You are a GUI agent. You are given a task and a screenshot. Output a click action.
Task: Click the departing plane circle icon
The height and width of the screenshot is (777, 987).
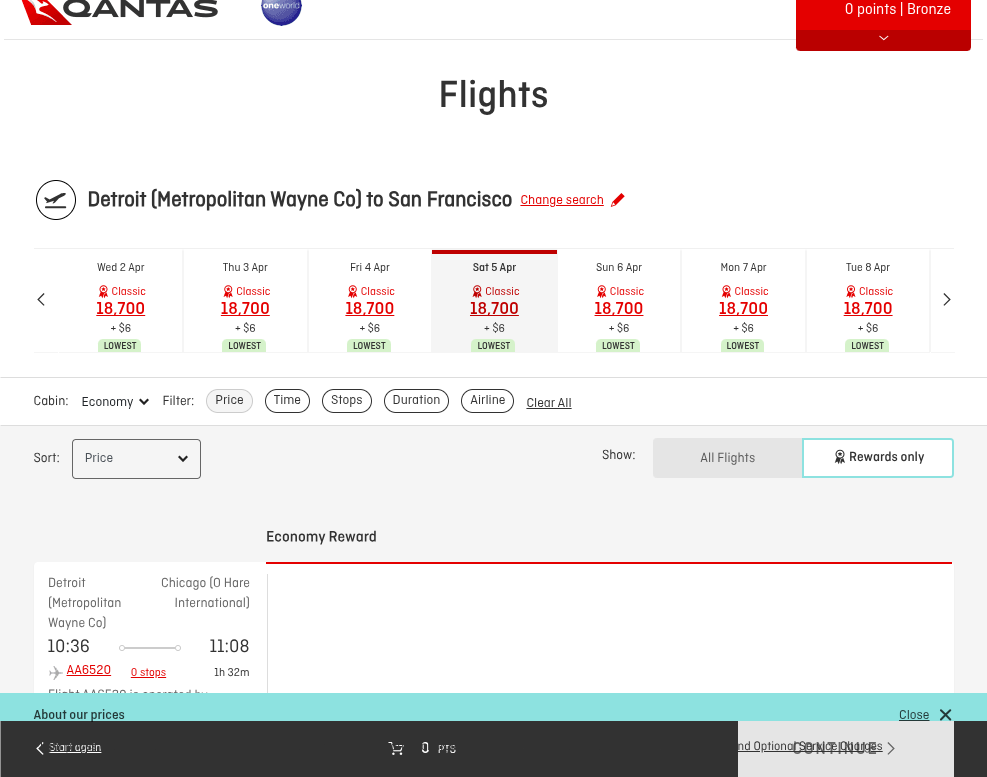56,200
